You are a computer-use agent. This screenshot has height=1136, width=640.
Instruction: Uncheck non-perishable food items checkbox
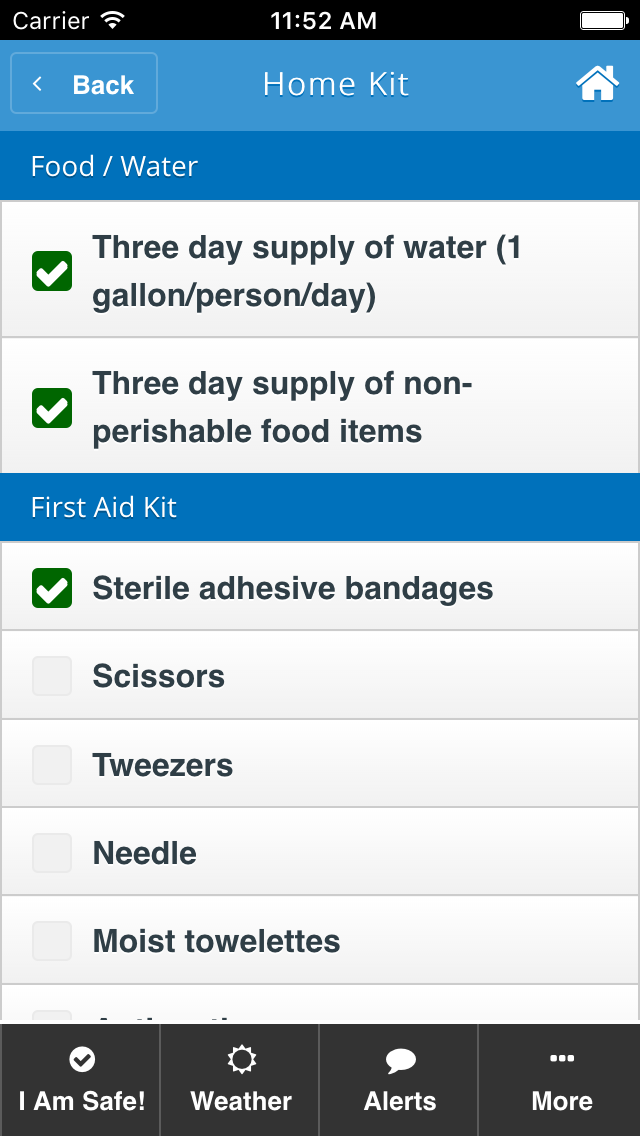[x=52, y=407]
